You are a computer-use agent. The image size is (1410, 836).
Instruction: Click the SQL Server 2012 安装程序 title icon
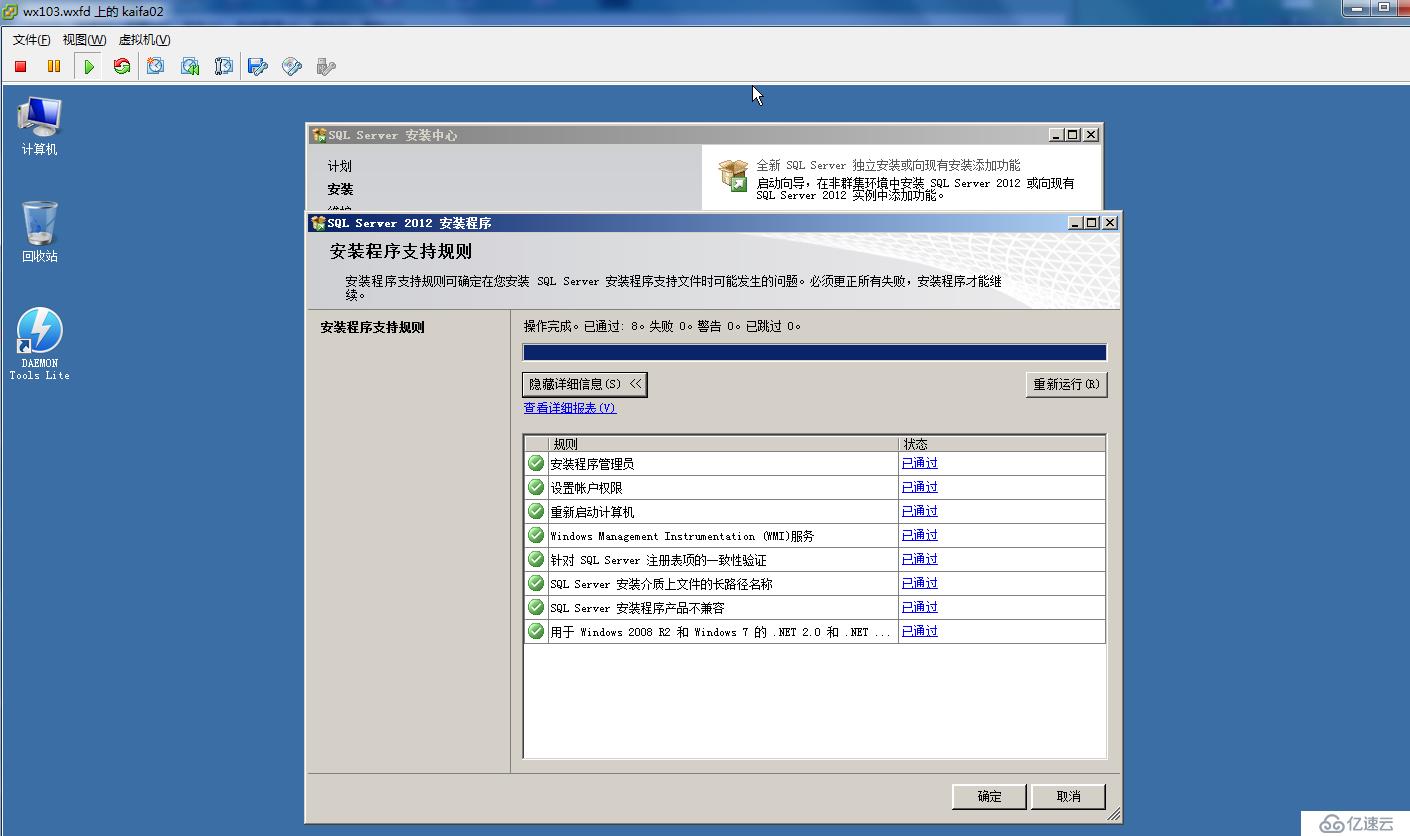[x=319, y=223]
